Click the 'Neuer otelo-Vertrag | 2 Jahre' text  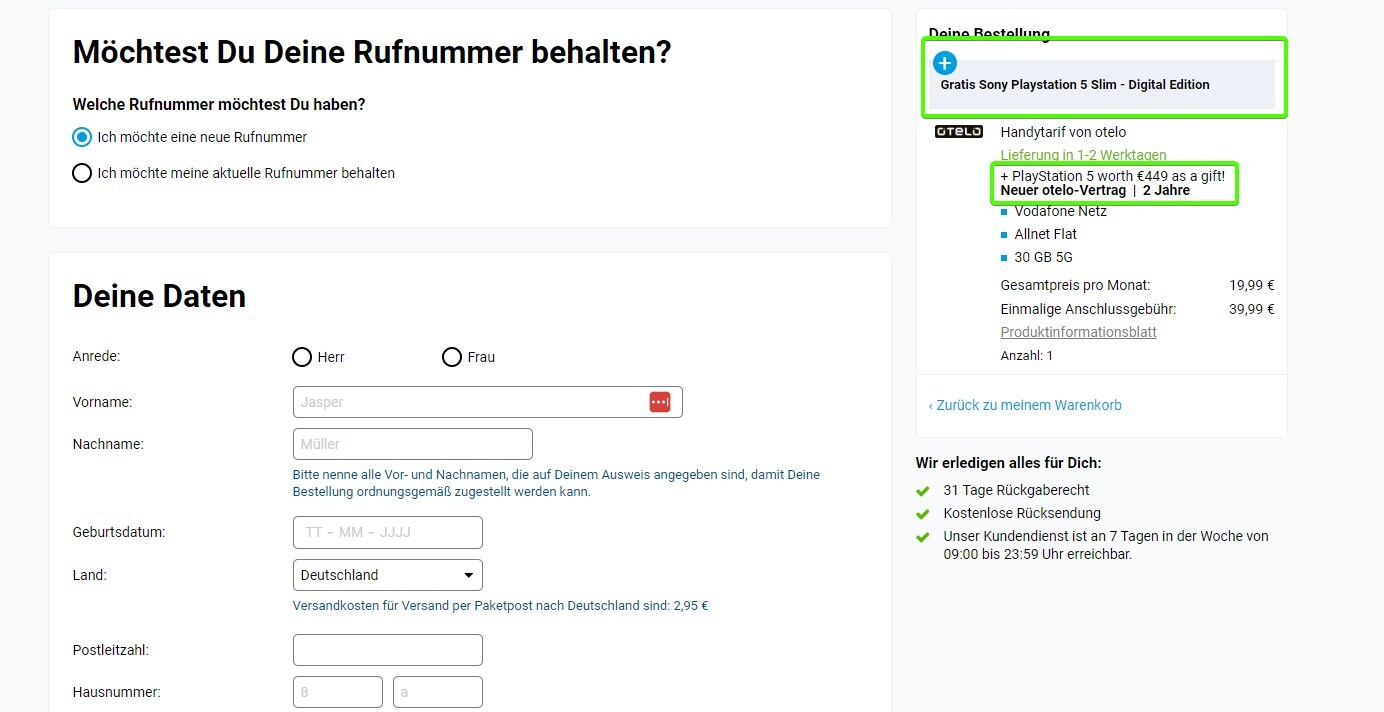(x=1095, y=190)
